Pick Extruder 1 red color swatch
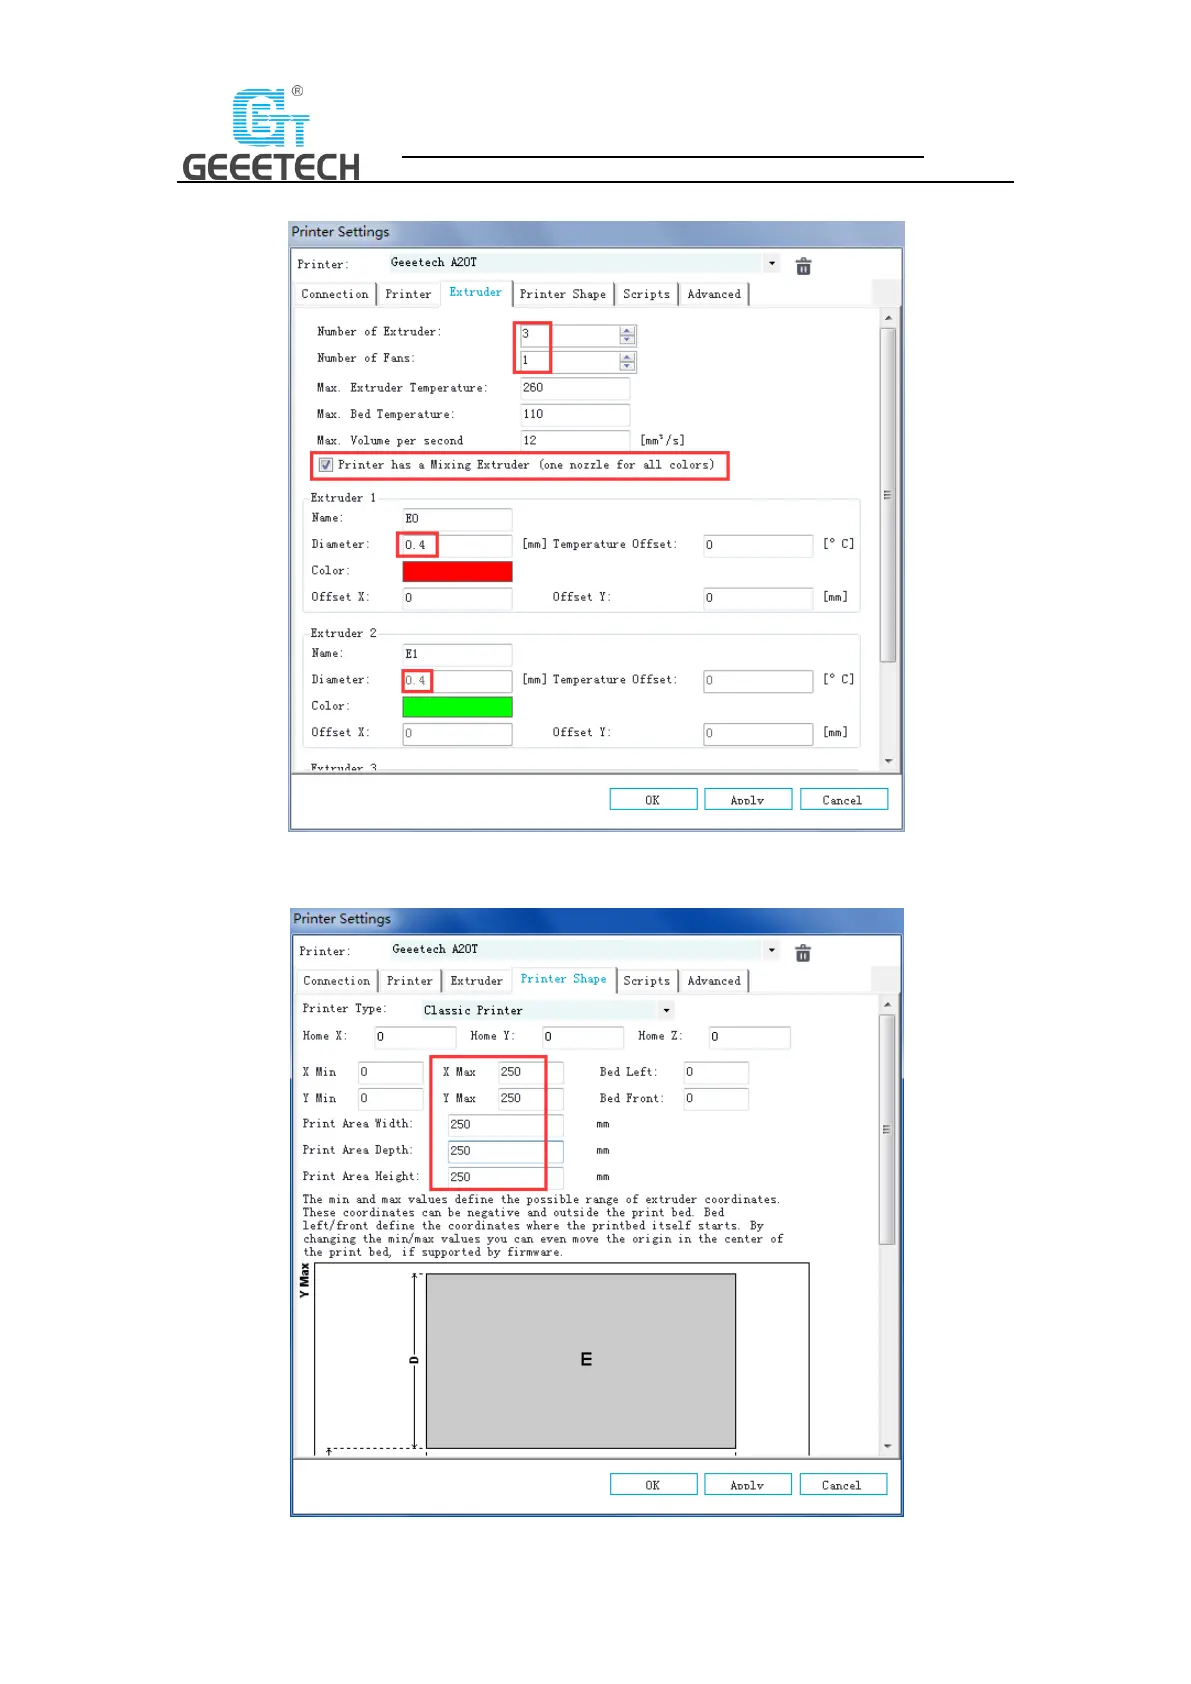This screenshot has width=1191, height=1684. point(457,571)
